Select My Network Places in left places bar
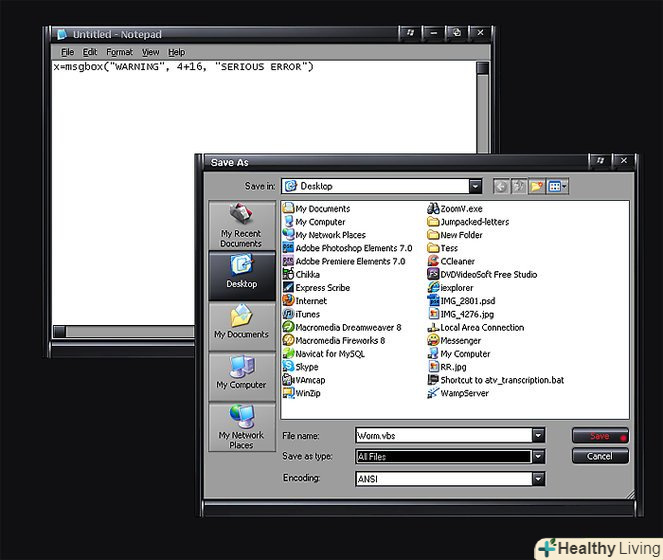The image size is (663, 560). pyautogui.click(x=241, y=426)
